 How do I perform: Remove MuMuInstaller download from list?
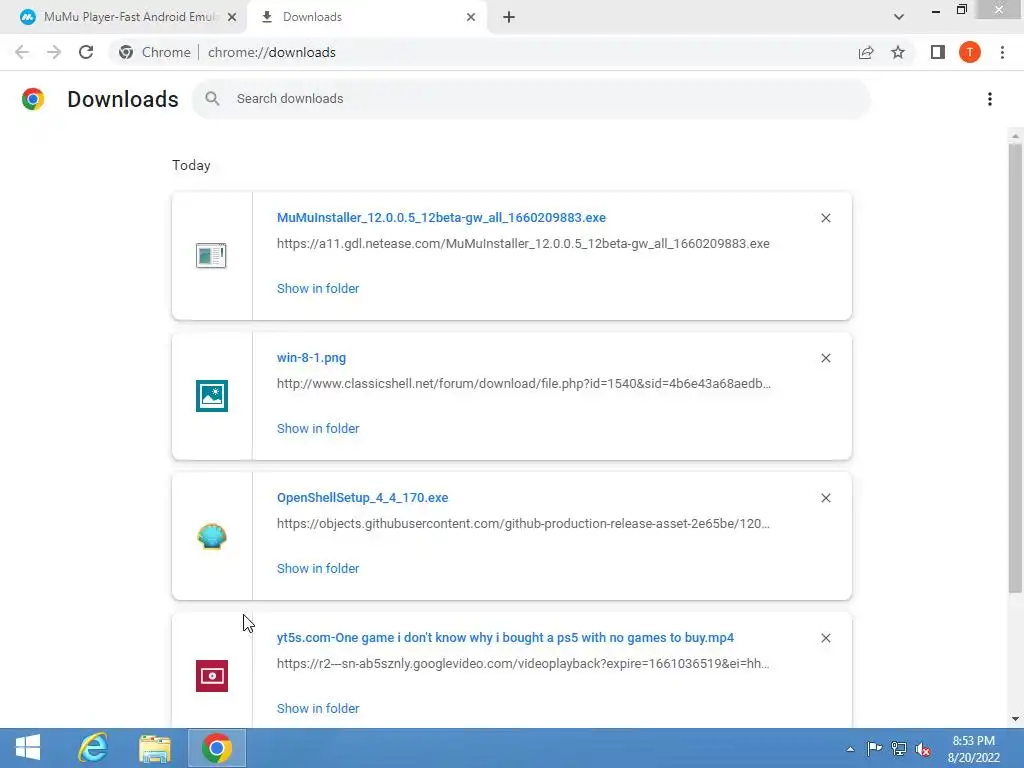825,218
